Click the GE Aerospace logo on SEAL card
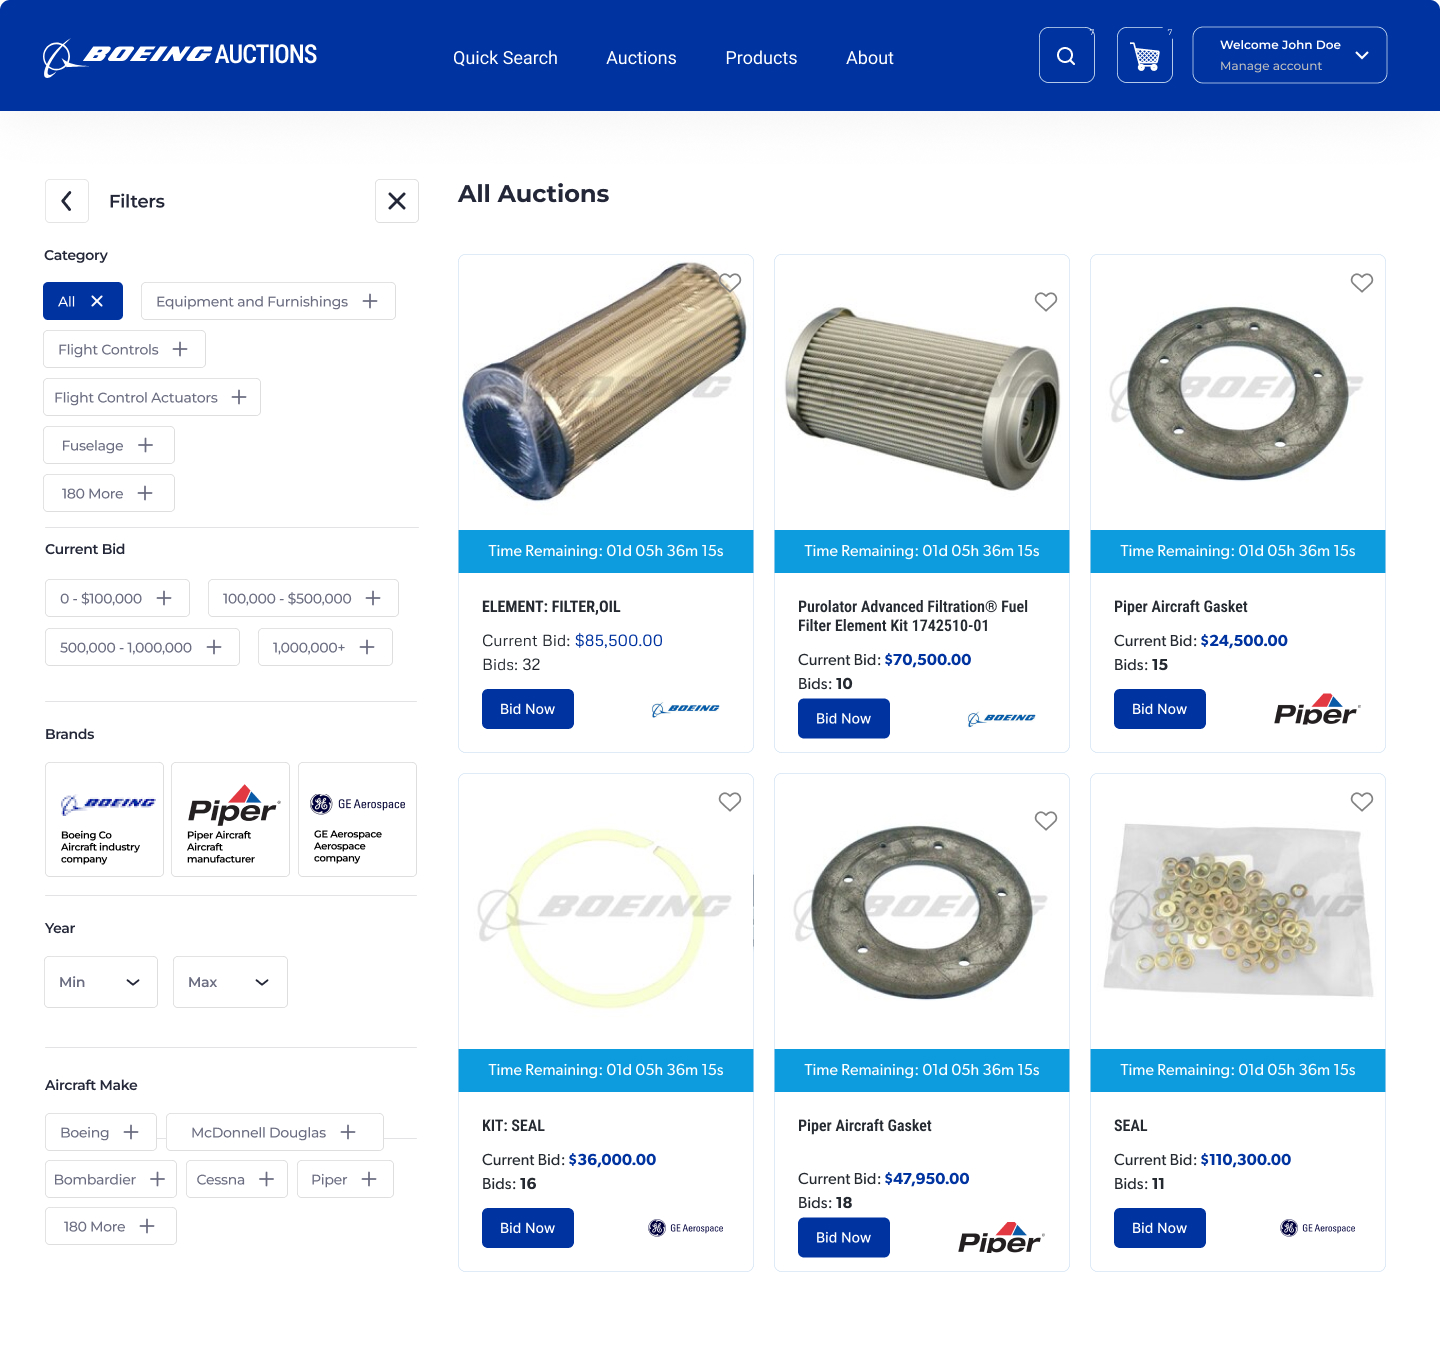1440x1348 pixels. click(x=1318, y=1228)
